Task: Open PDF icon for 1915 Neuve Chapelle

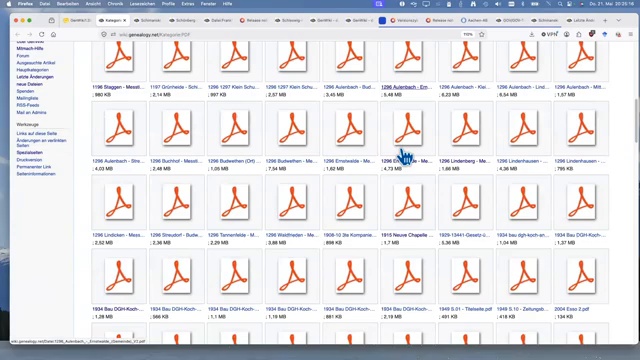Action: [x=407, y=202]
